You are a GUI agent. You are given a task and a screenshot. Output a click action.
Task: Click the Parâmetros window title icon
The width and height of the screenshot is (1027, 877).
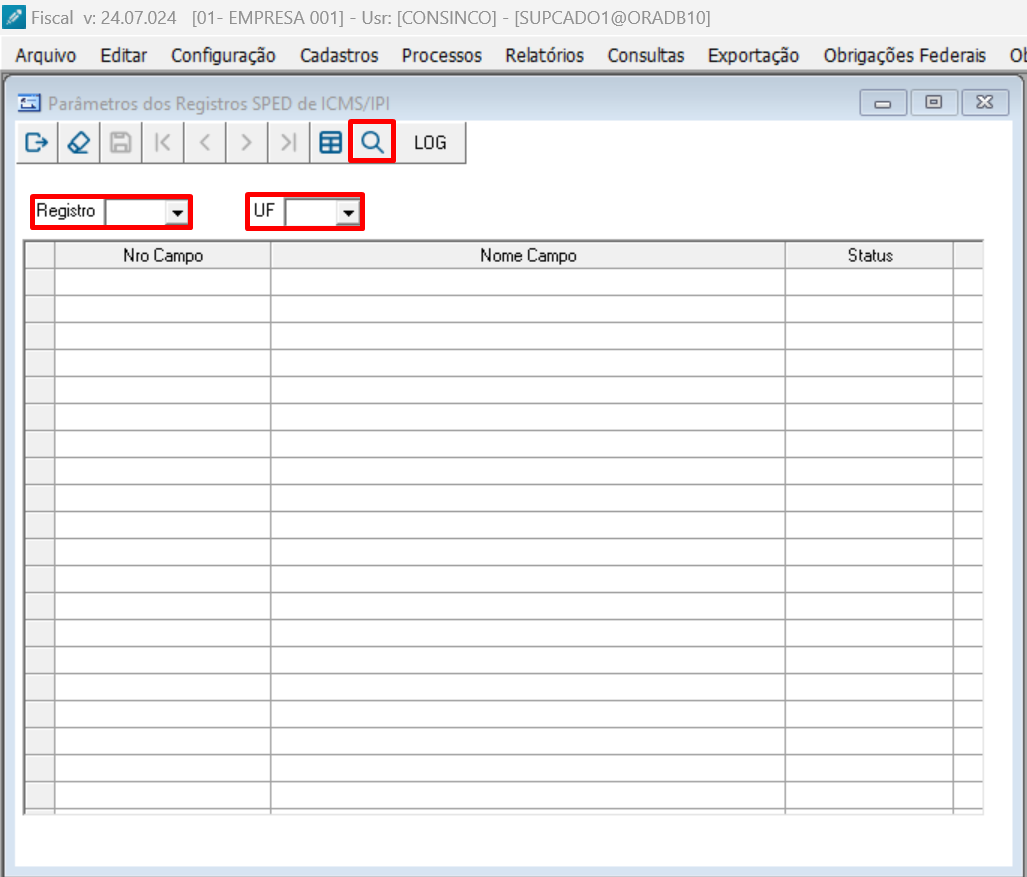coord(29,103)
